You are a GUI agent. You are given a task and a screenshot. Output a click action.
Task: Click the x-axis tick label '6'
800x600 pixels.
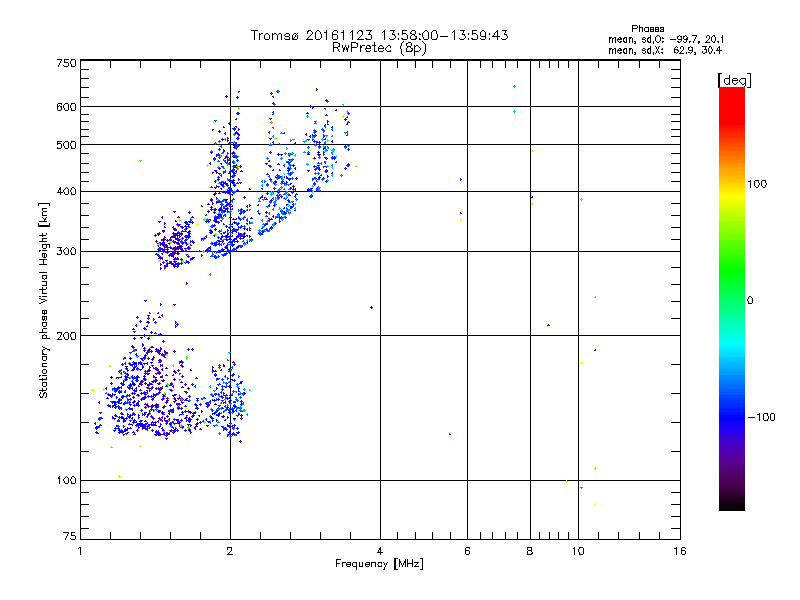coord(467,551)
